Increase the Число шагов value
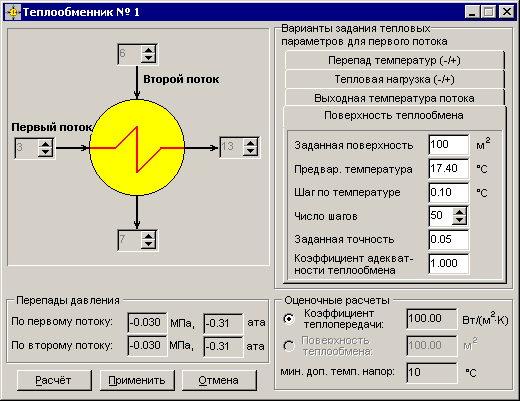 pos(460,212)
